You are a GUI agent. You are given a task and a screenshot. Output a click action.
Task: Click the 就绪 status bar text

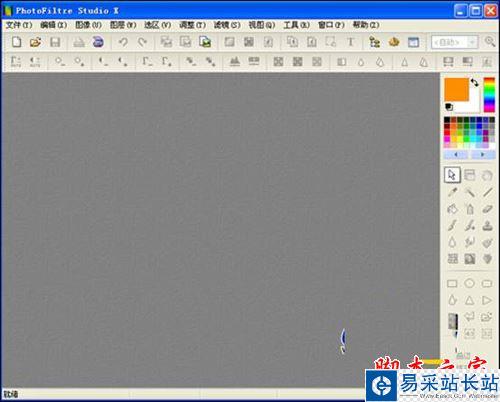click(11, 394)
